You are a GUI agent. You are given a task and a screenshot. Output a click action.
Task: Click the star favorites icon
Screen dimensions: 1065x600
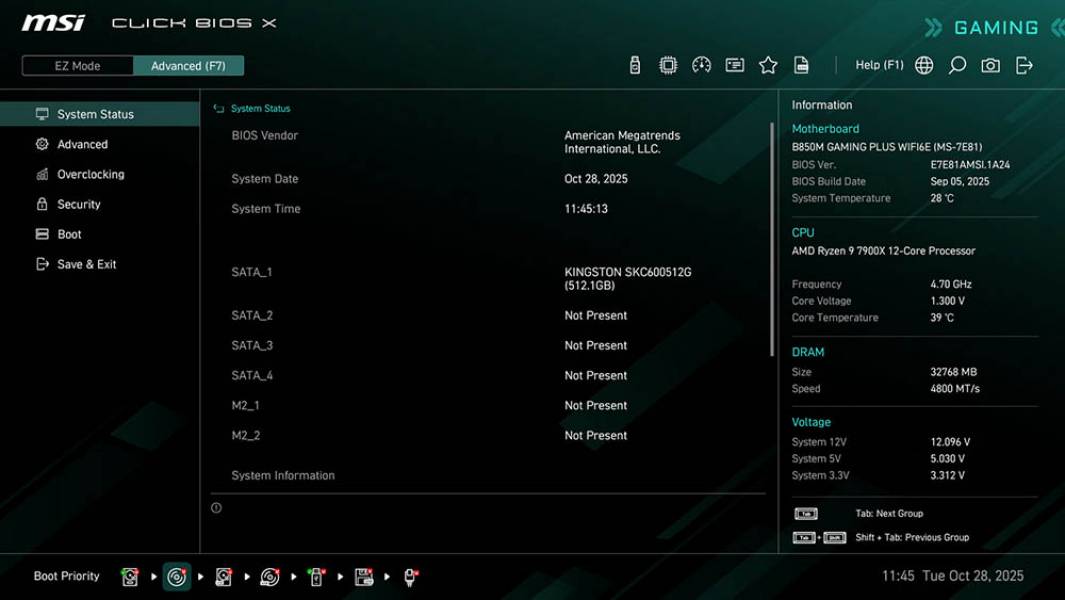click(768, 64)
